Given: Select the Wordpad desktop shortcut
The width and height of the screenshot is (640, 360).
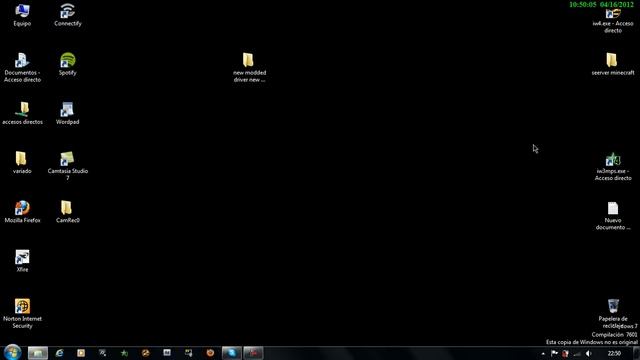Looking at the screenshot, I should [x=68, y=113].
